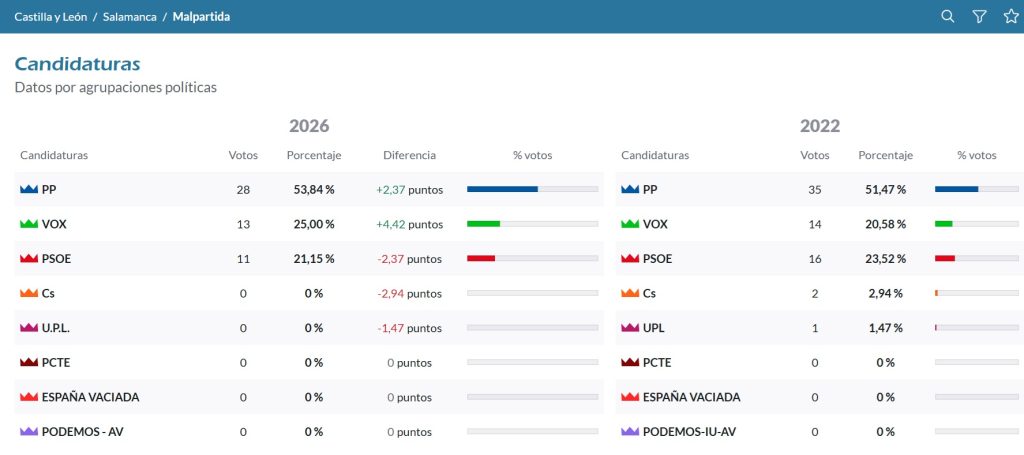This screenshot has width=1024, height=455.
Task: Click the Porcentaje header in 2022 table
Action: 886,155
